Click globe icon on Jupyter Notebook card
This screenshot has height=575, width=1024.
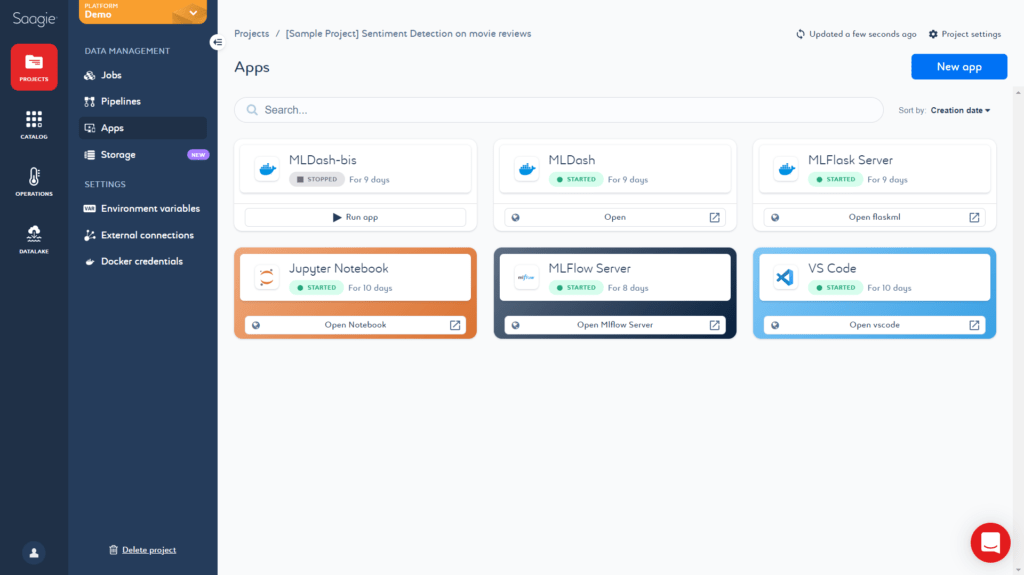[x=256, y=325]
